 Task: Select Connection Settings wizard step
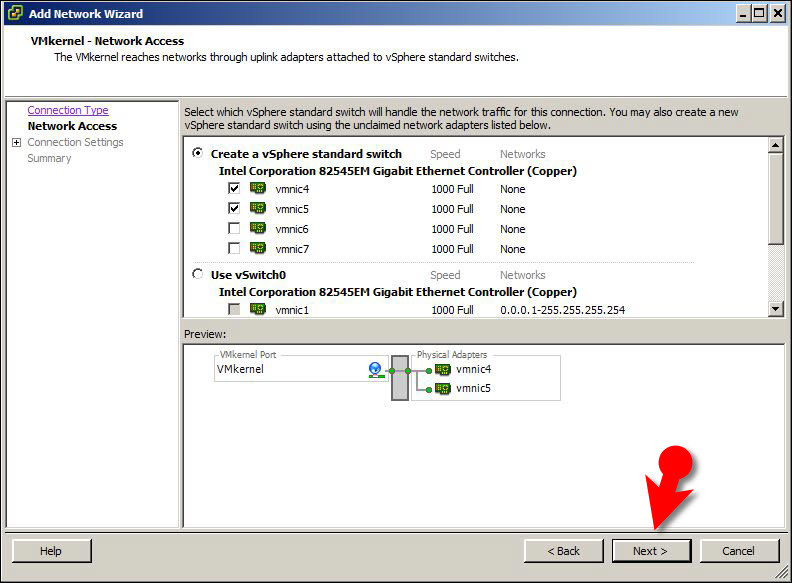[x=75, y=142]
